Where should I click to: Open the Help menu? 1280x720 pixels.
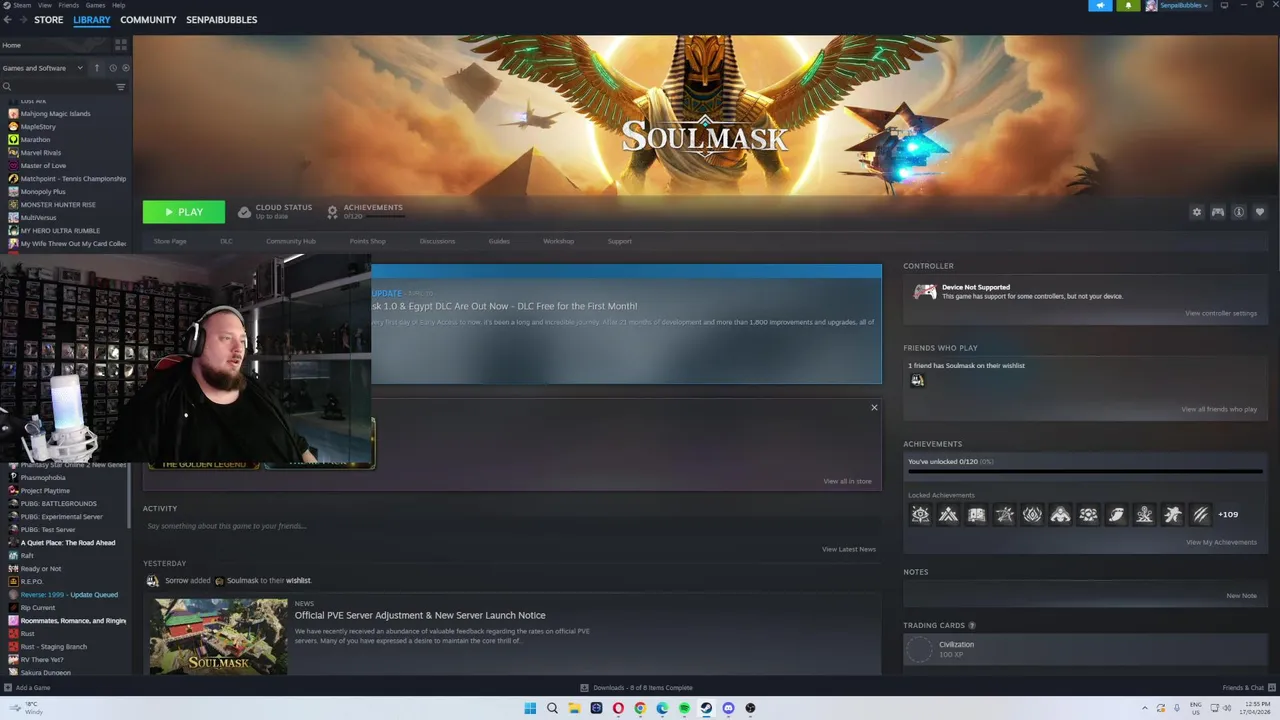[119, 5]
